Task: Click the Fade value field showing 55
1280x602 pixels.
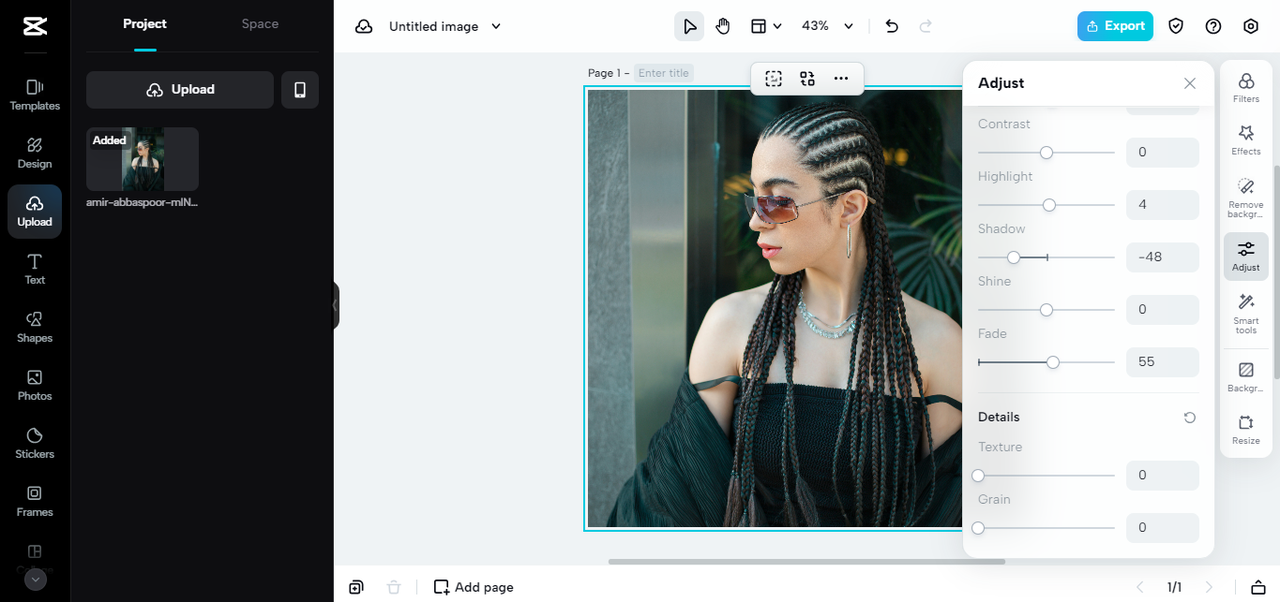Action: 1162,362
